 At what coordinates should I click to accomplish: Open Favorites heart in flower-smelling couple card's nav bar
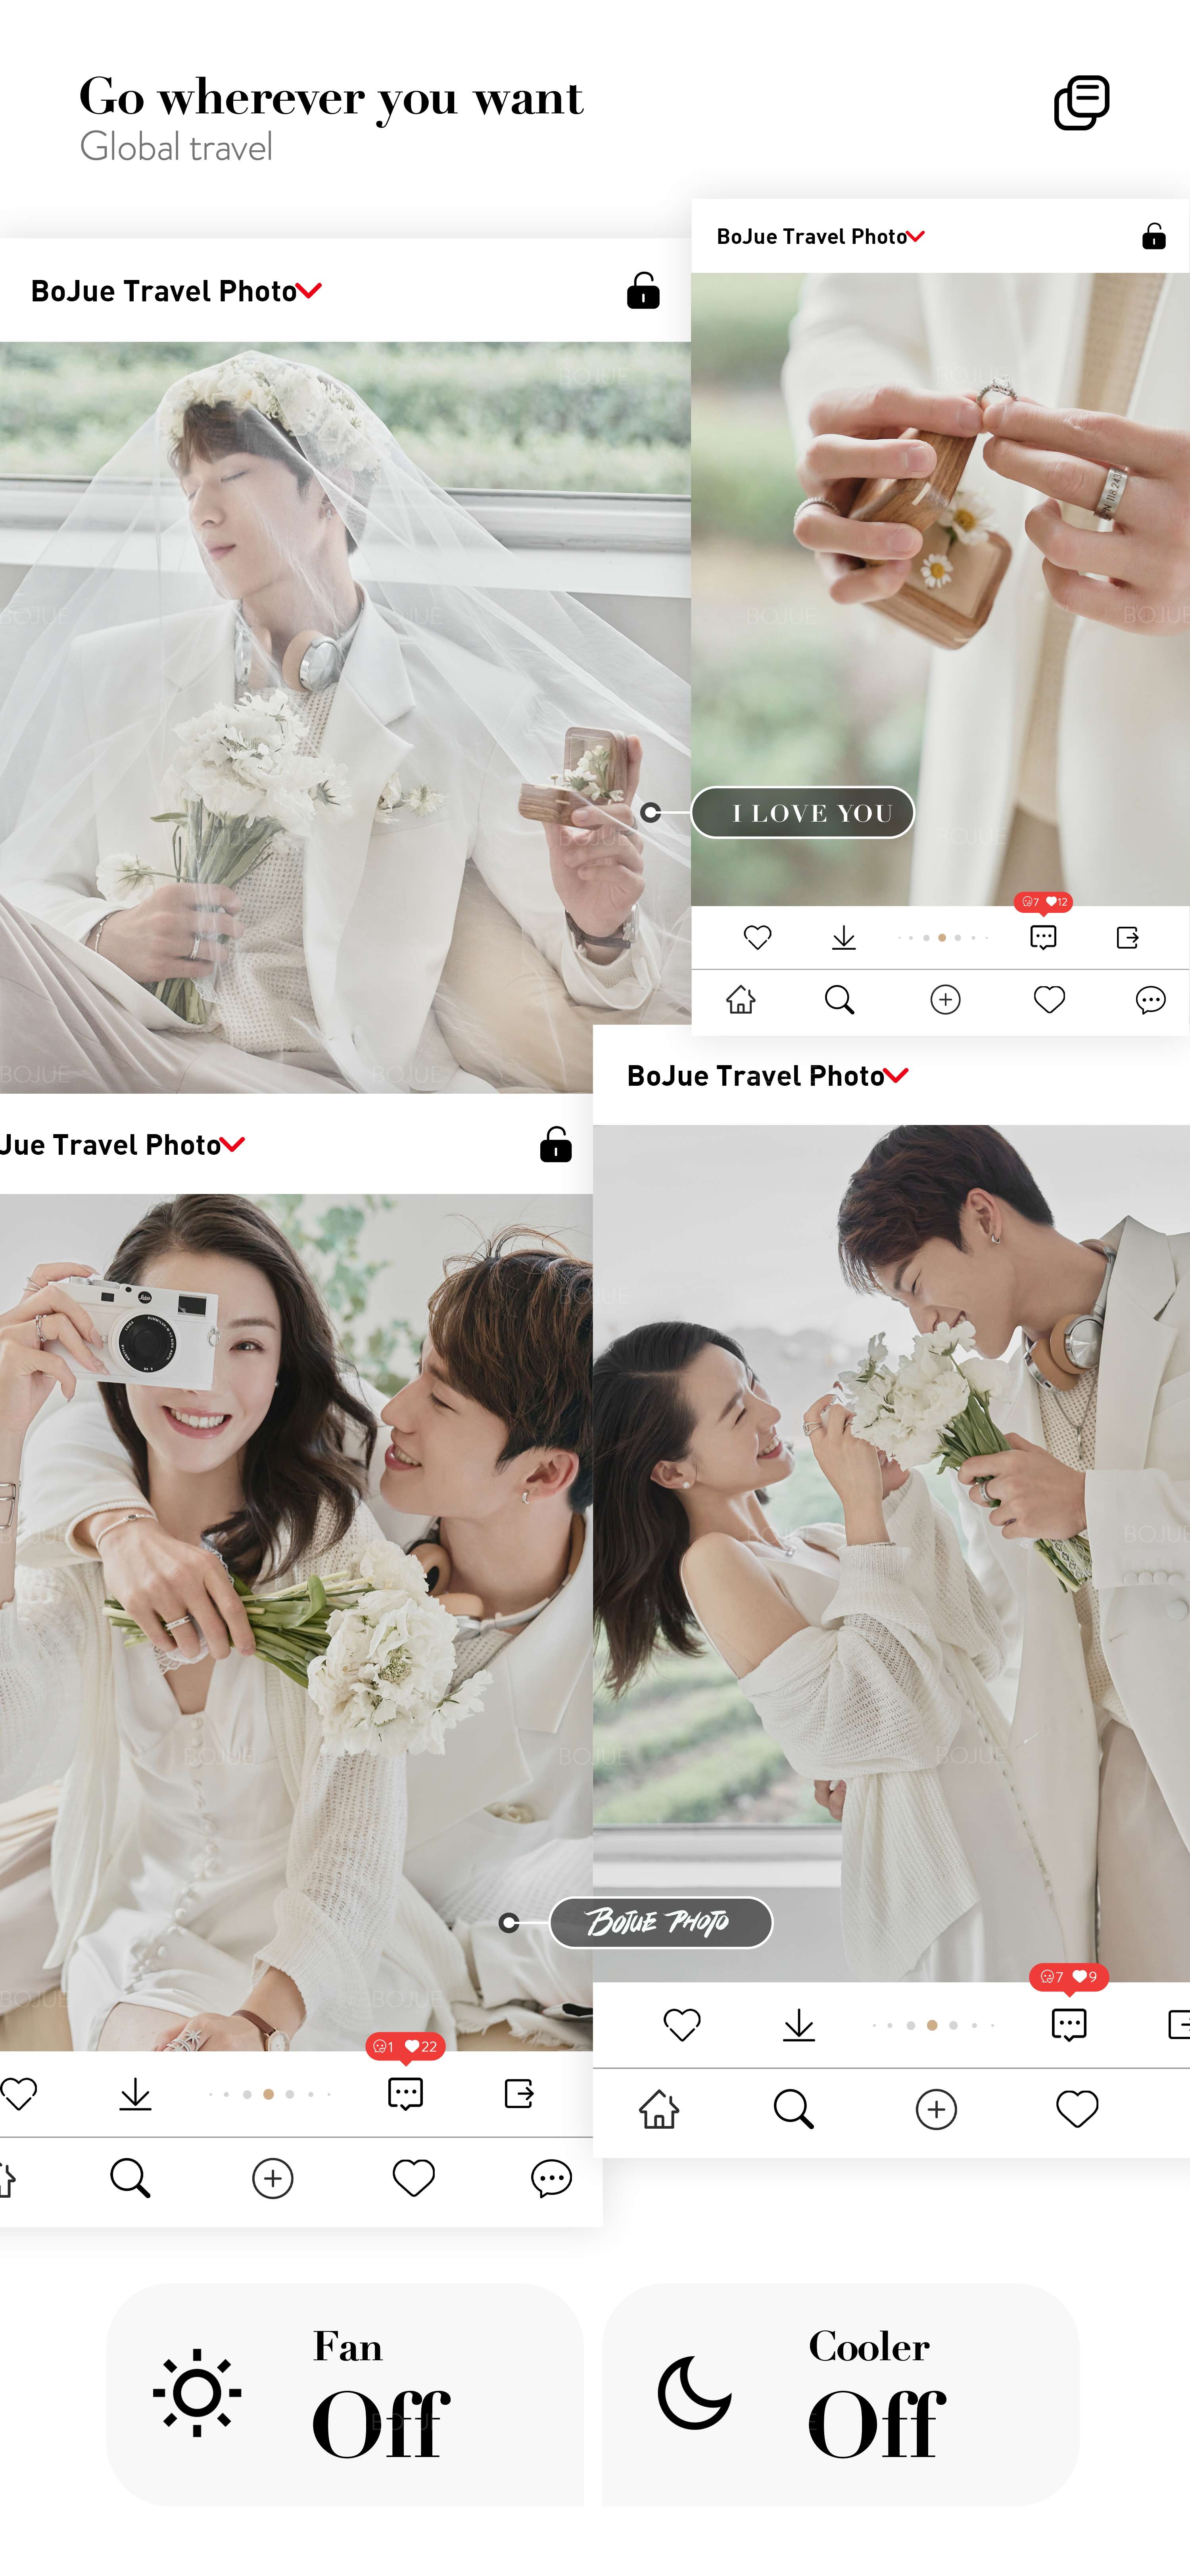click(1077, 2109)
